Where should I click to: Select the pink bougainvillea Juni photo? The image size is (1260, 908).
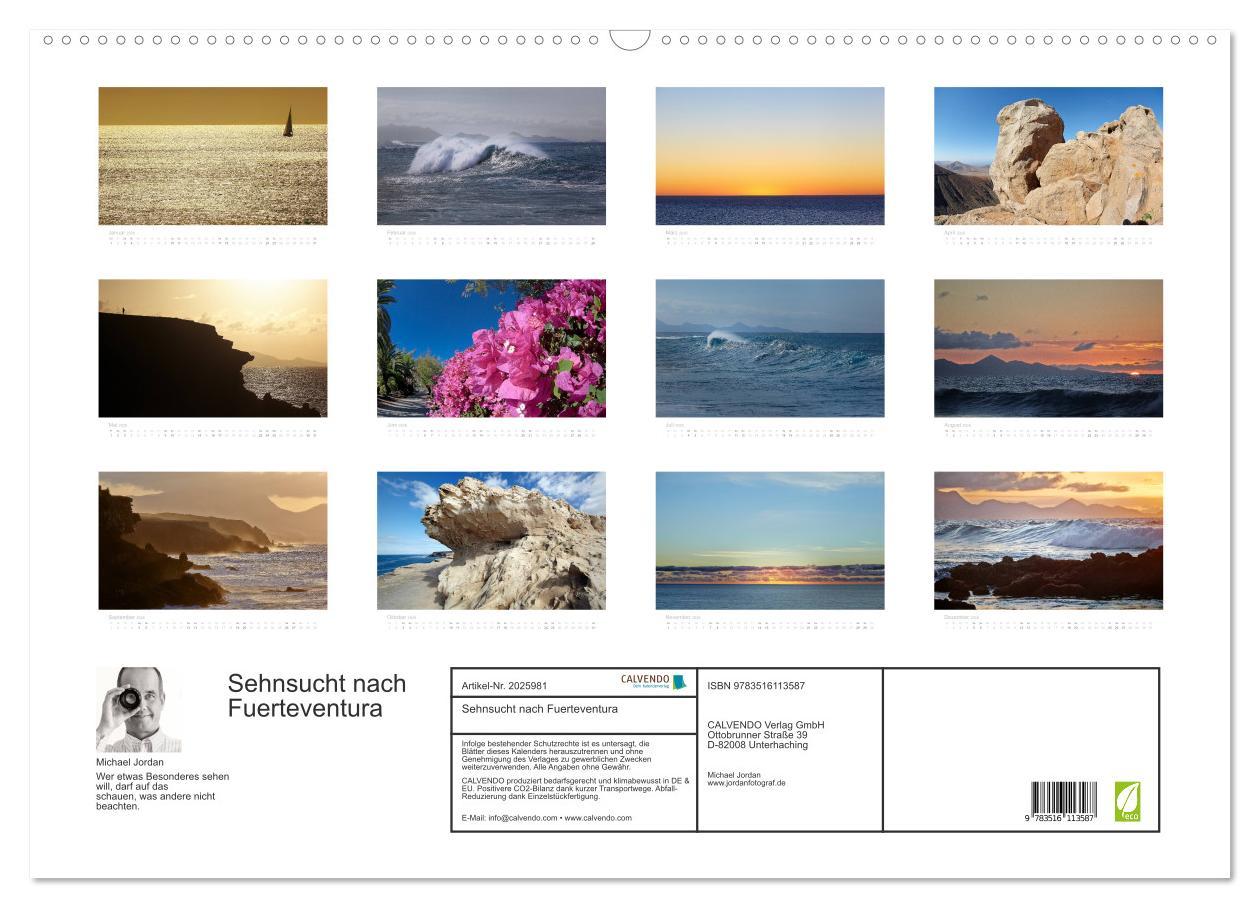coord(492,348)
